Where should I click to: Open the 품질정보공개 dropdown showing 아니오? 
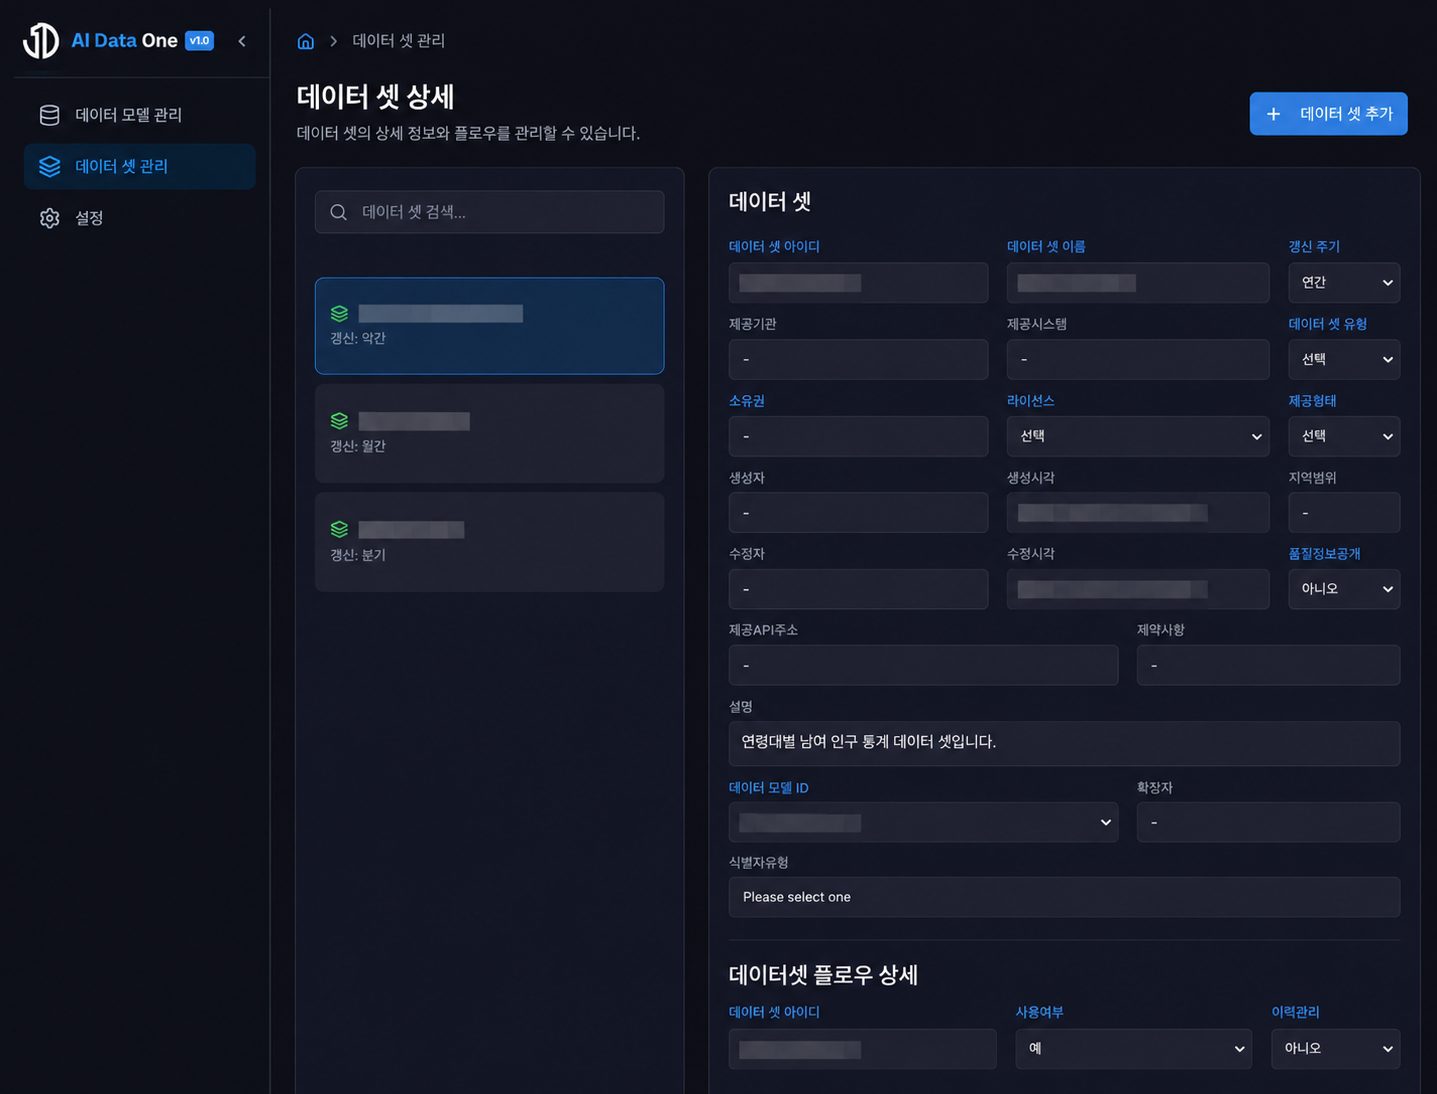point(1344,589)
